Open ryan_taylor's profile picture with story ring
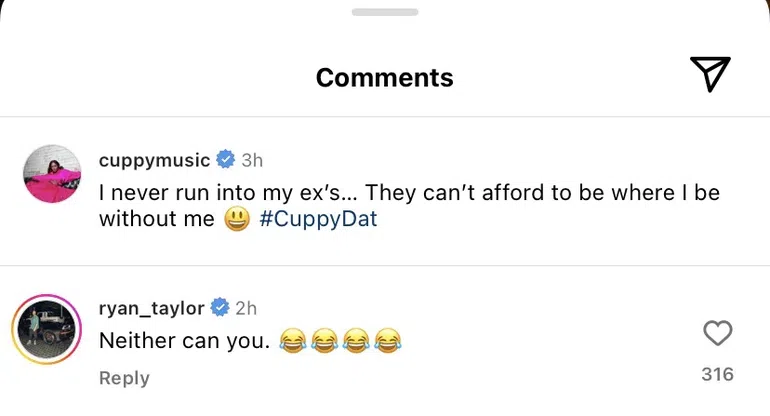Viewport: 770px width, 416px height. tap(46, 329)
